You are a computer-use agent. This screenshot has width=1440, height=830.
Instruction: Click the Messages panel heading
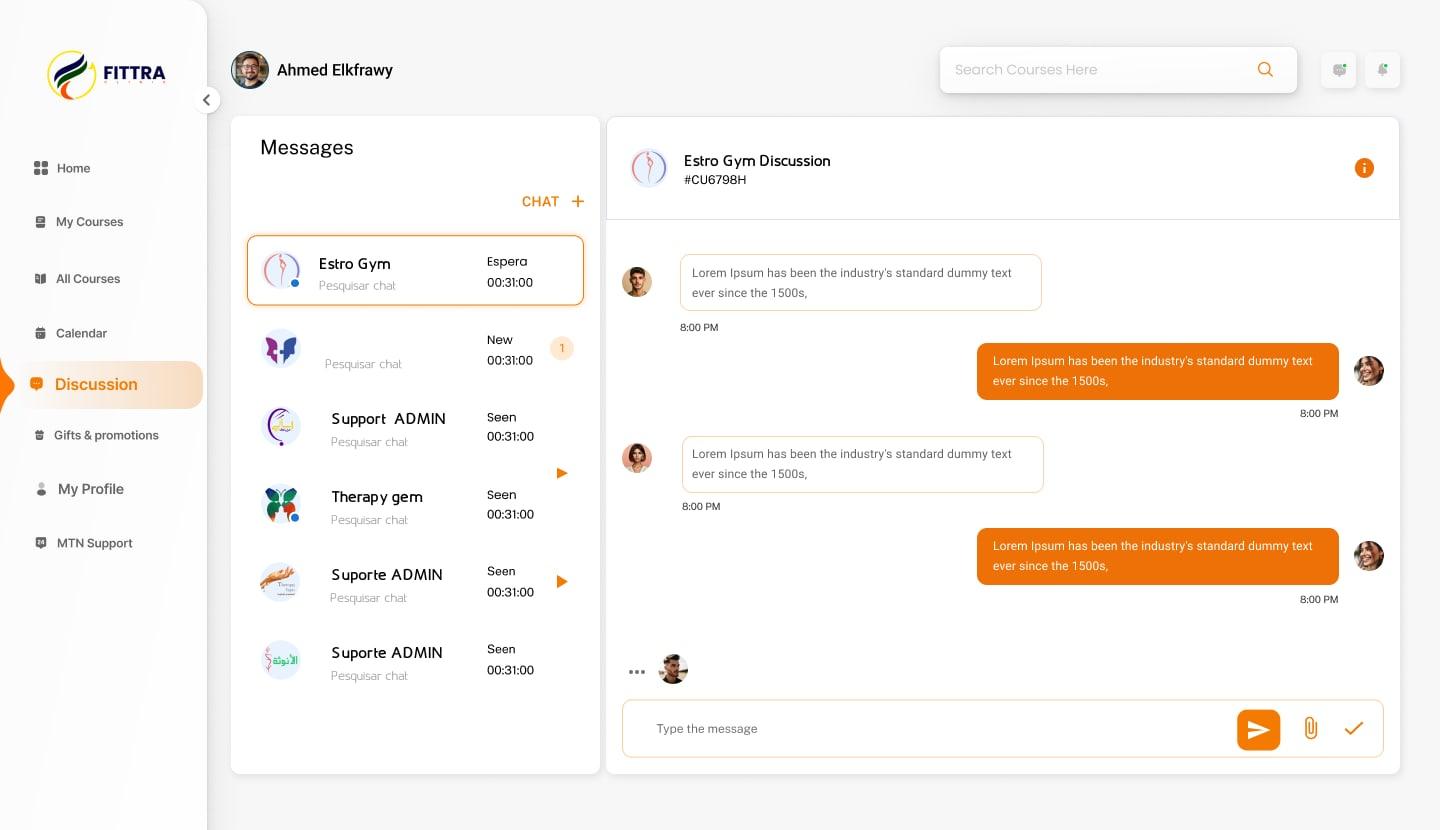(x=307, y=148)
